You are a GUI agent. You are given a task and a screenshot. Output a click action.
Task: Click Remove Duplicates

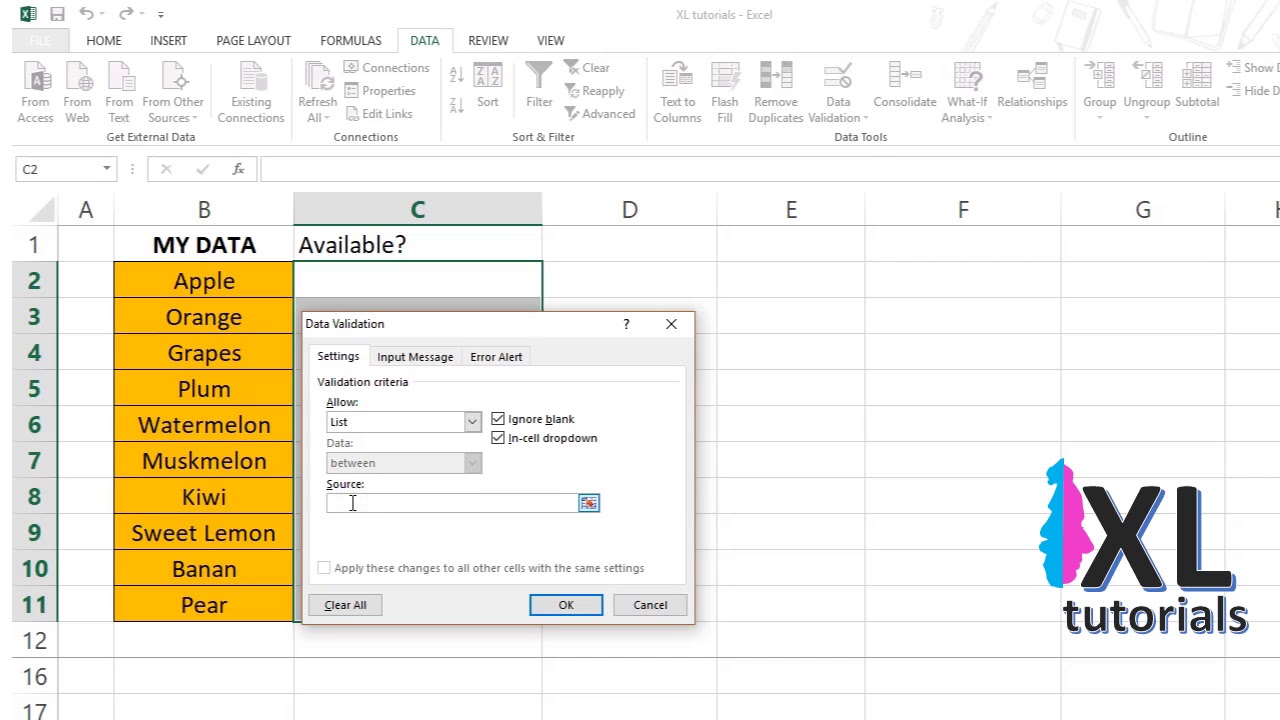click(x=776, y=93)
